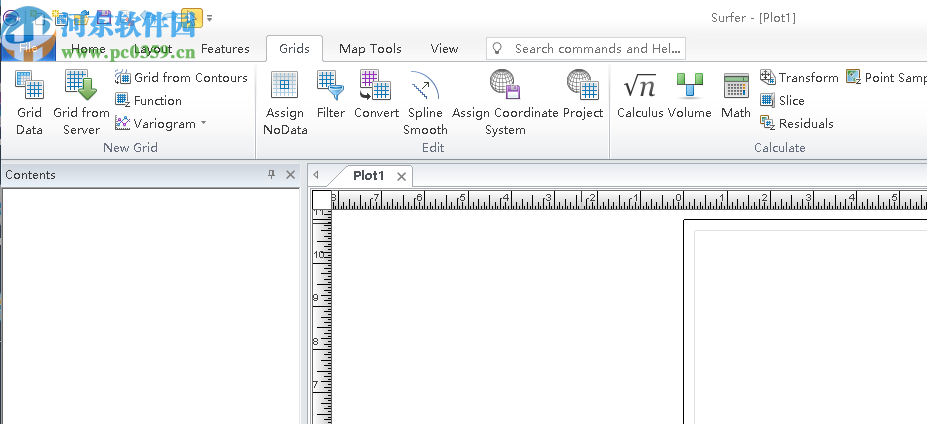Open Assign Coordinate System tool
The image size is (927, 424).
505,102
